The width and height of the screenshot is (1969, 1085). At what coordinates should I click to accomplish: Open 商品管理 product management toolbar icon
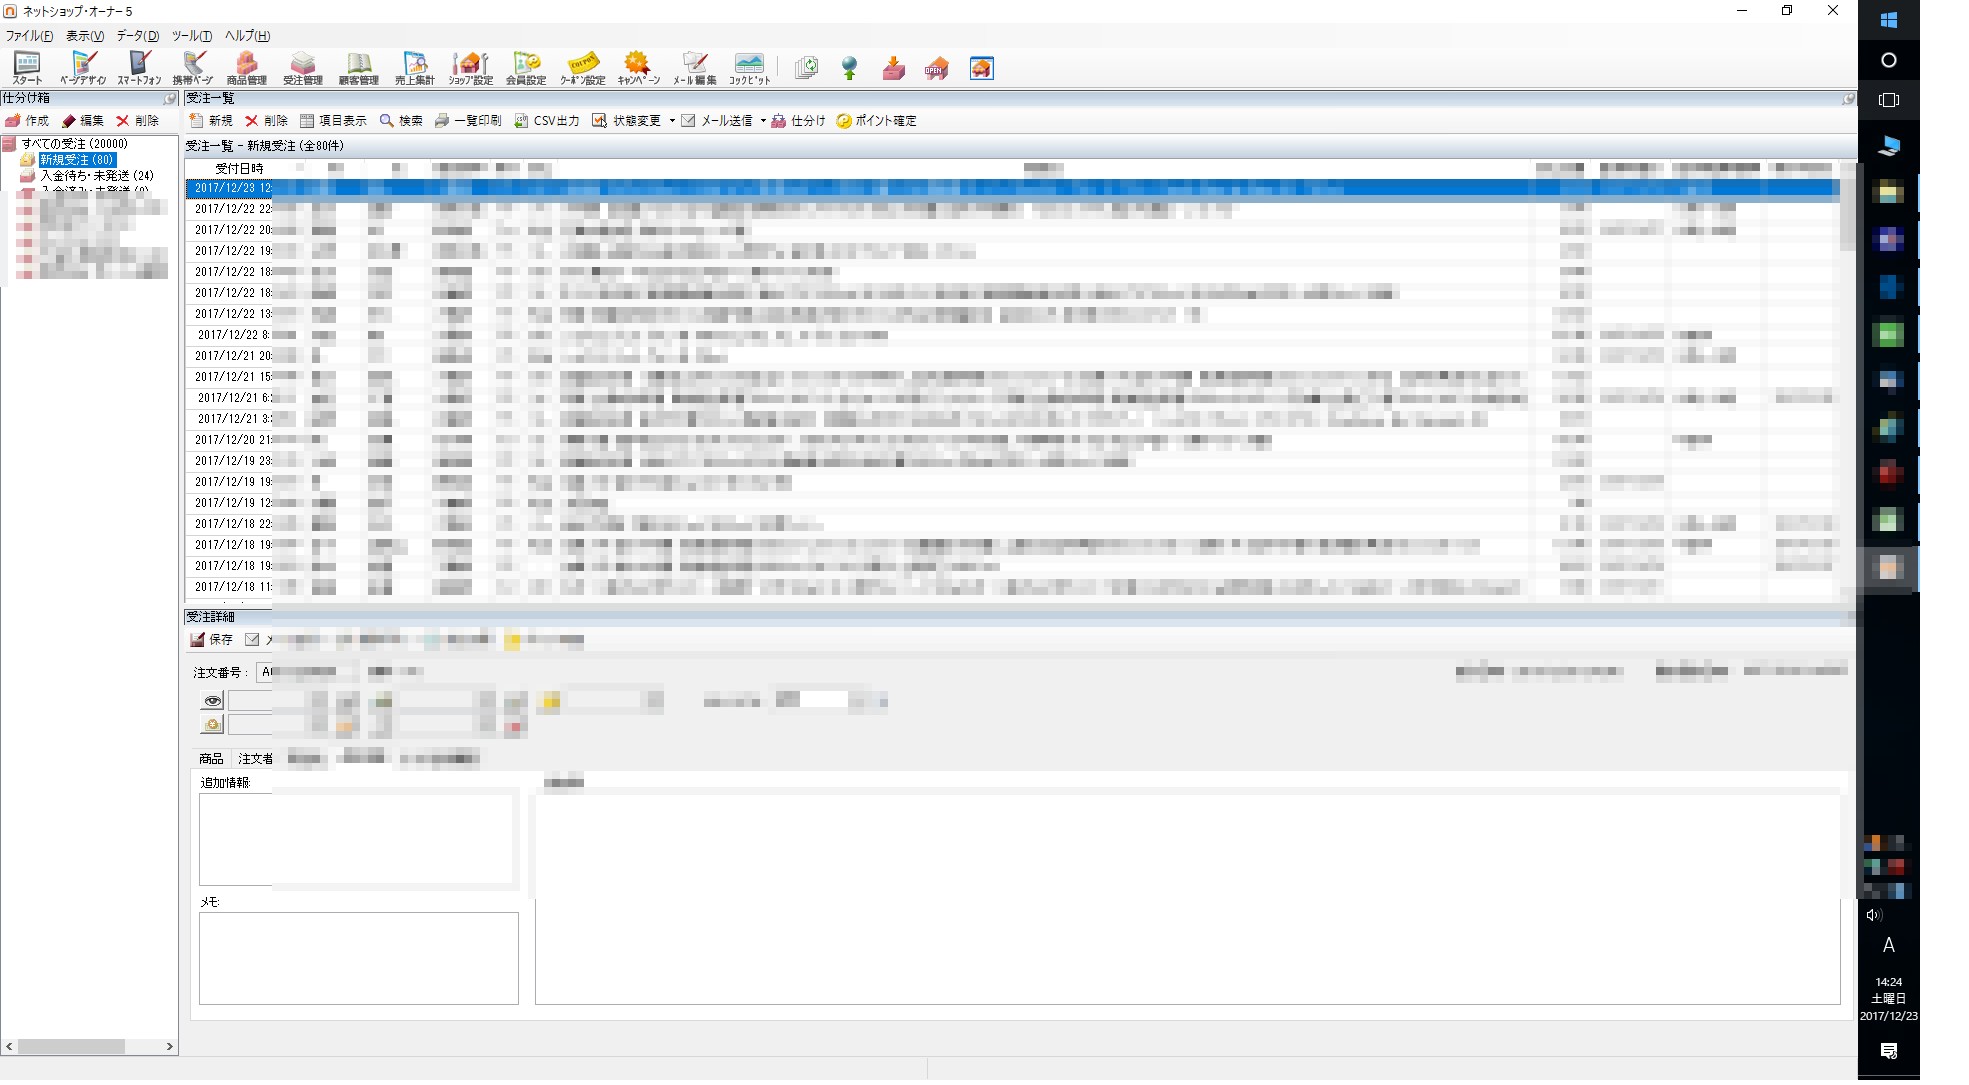tap(247, 68)
